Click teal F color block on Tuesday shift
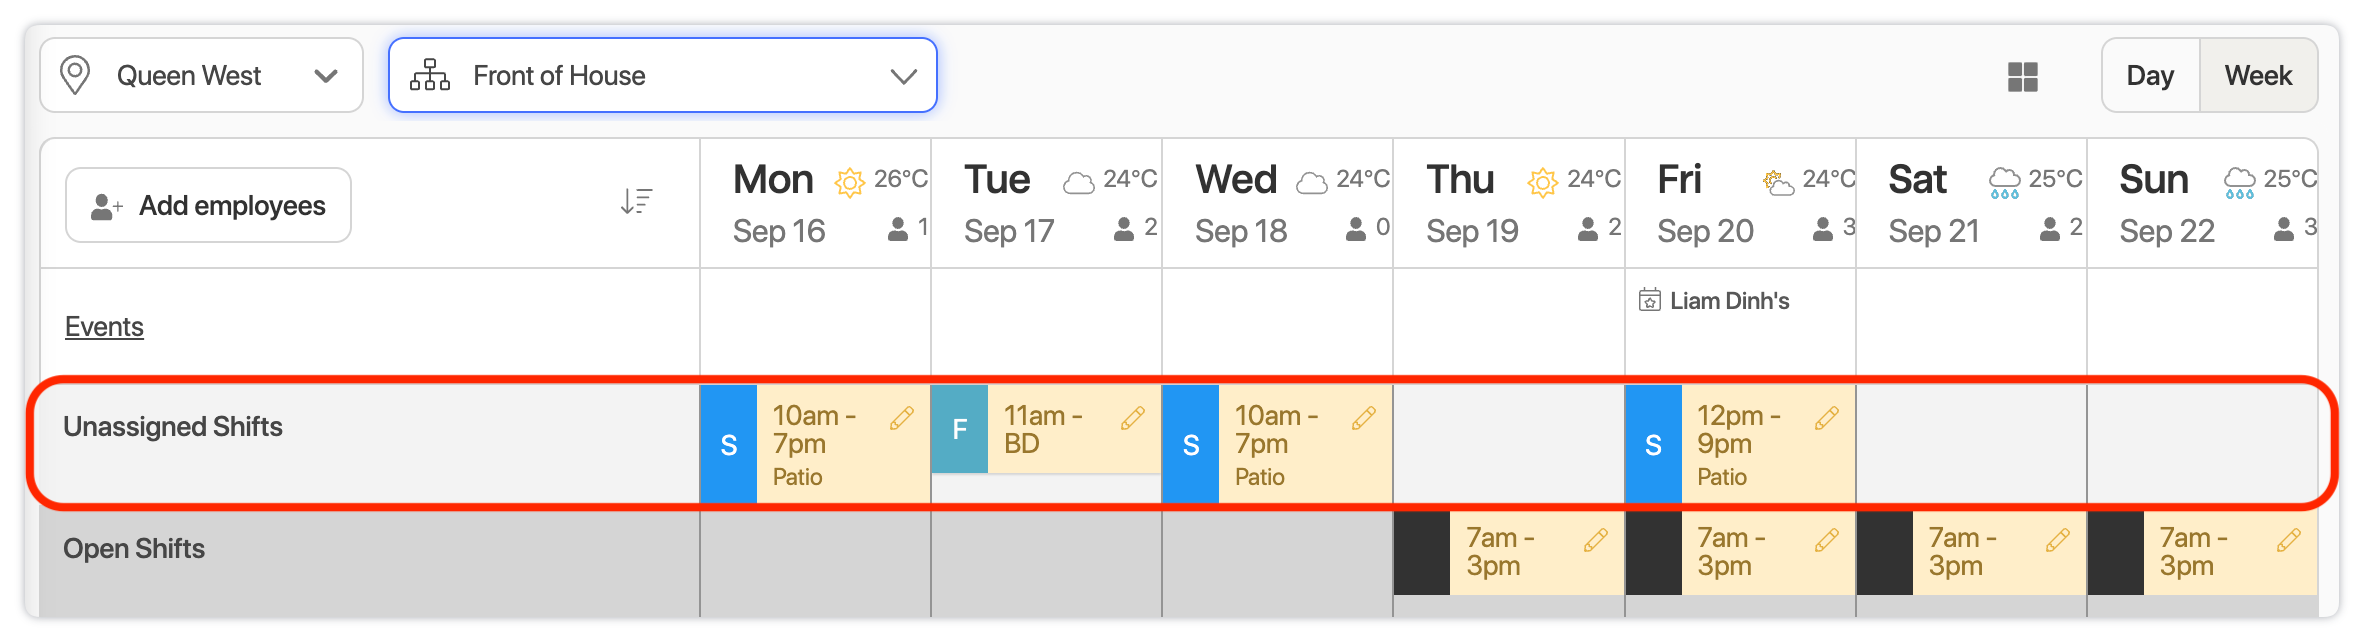The height and width of the screenshot is (642, 2364). click(959, 429)
